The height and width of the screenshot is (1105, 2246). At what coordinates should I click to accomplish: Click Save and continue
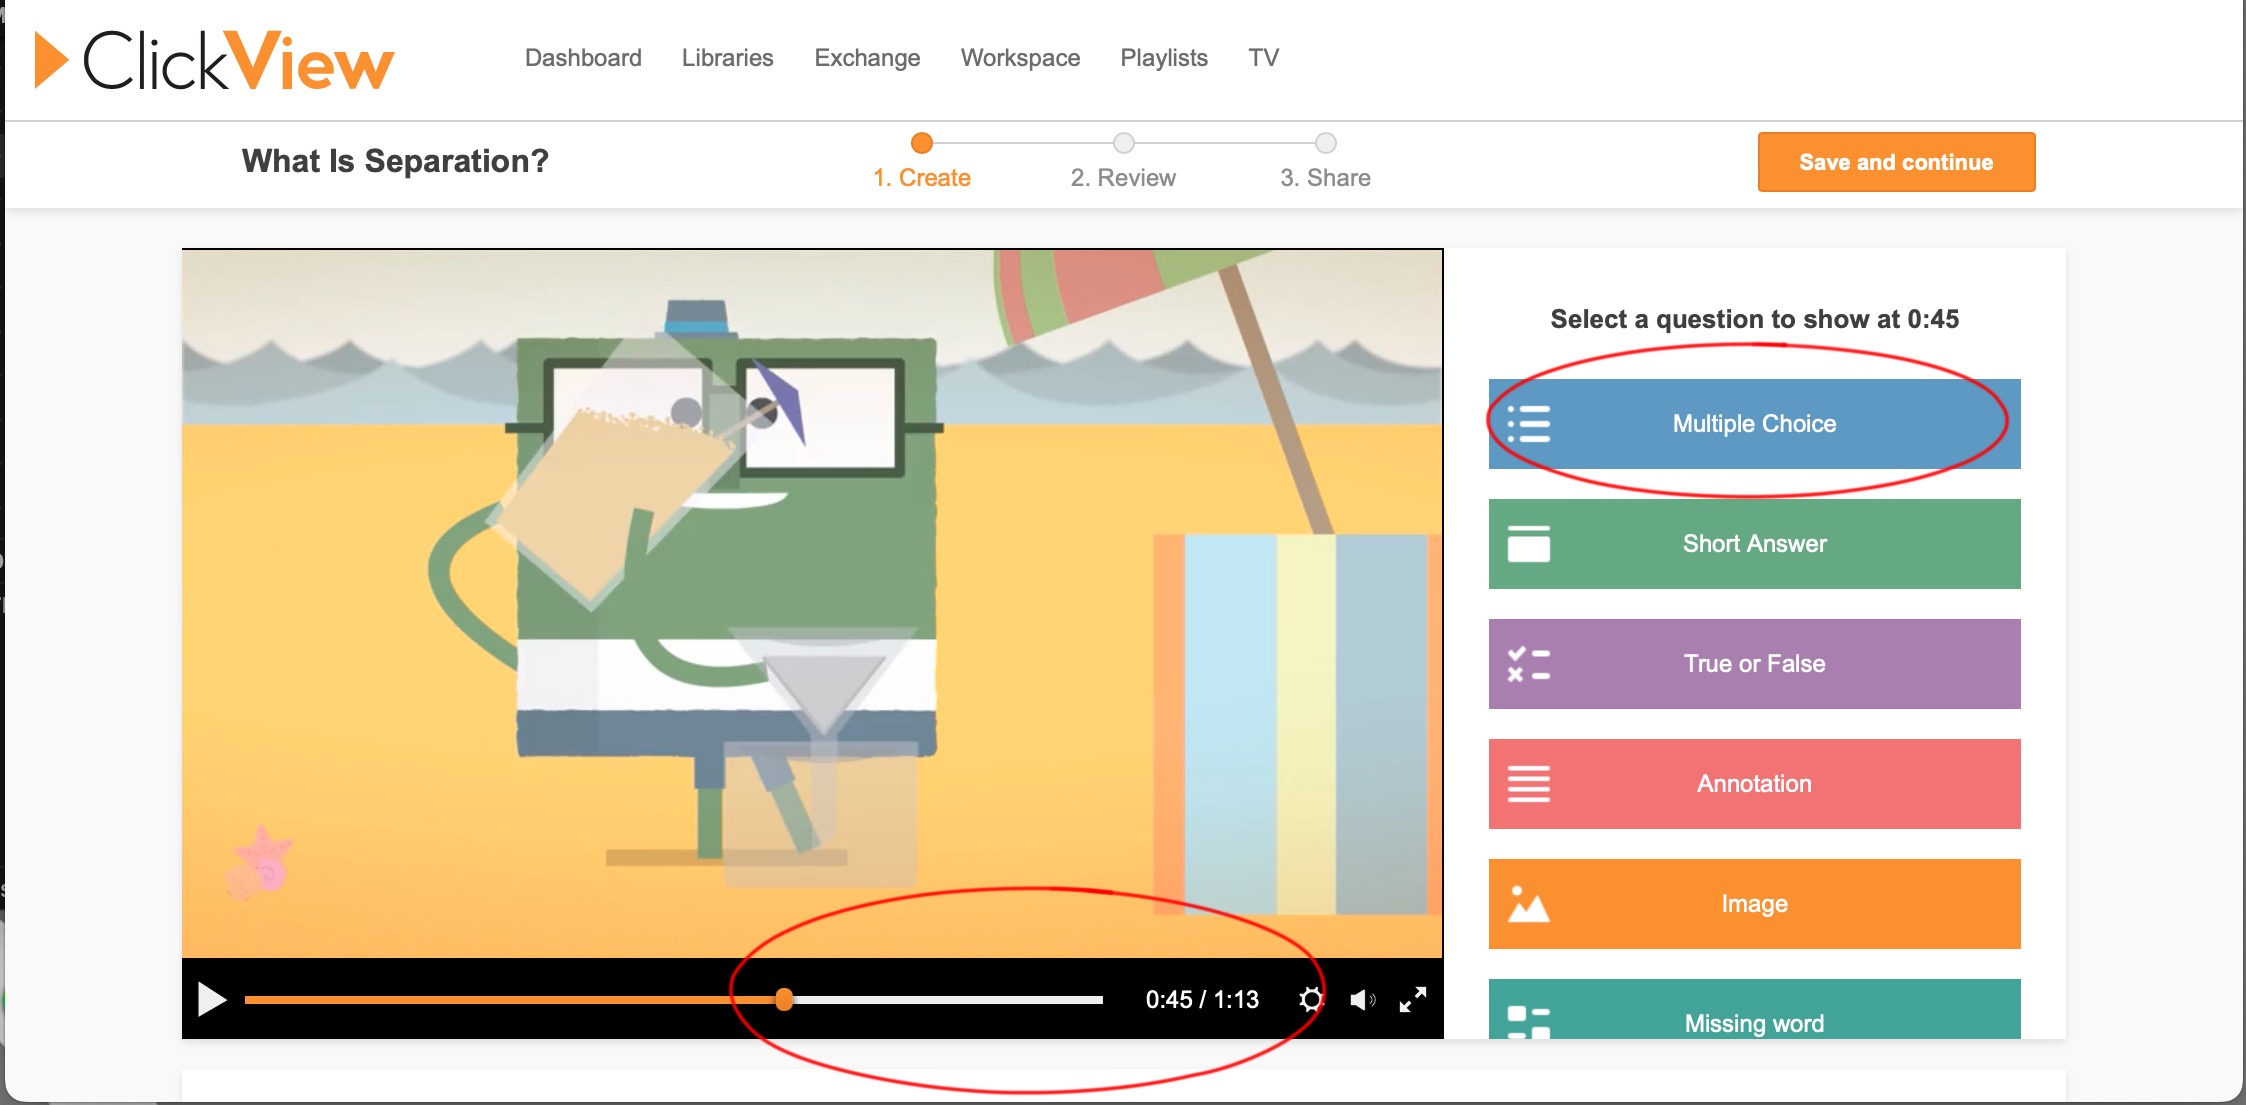coord(1895,162)
